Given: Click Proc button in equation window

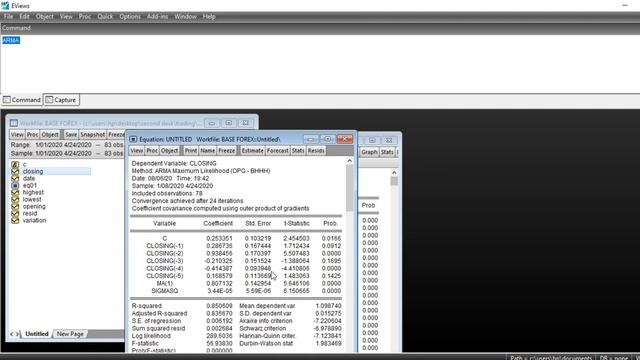Looking at the screenshot, I should [x=152, y=151].
